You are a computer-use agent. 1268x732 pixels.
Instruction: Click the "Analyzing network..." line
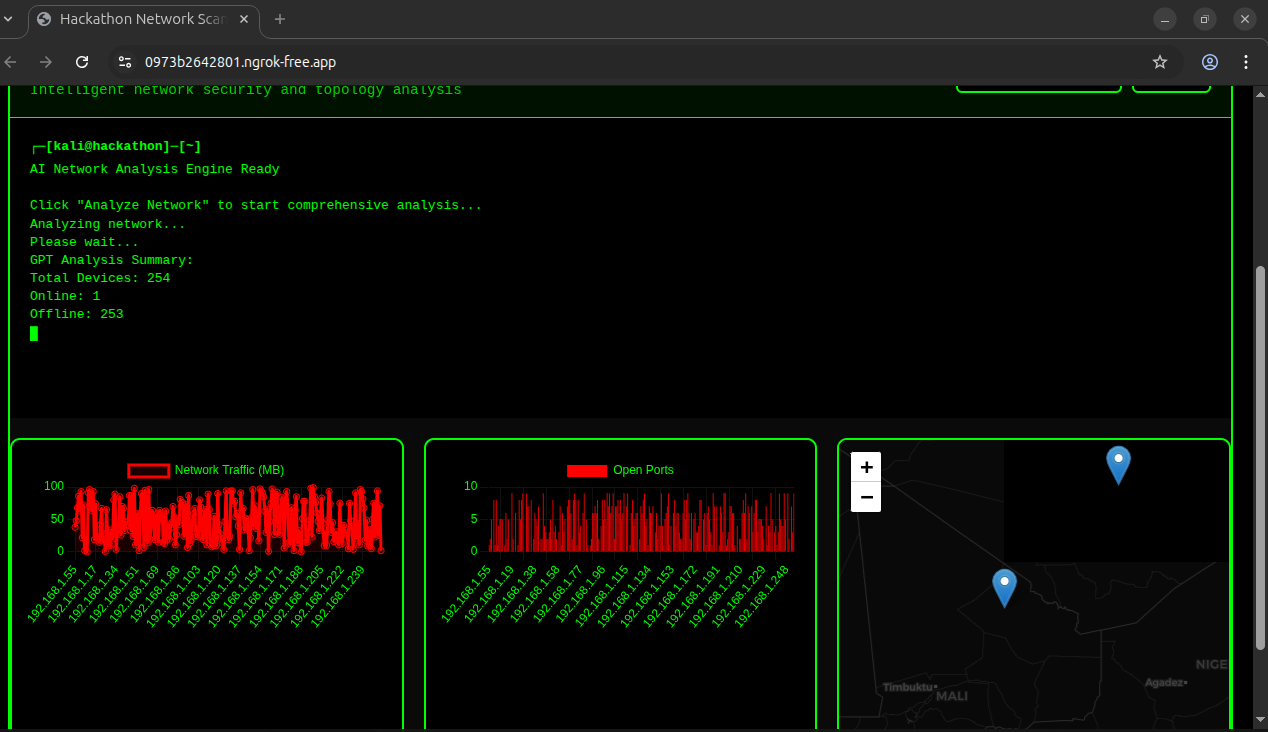(108, 224)
